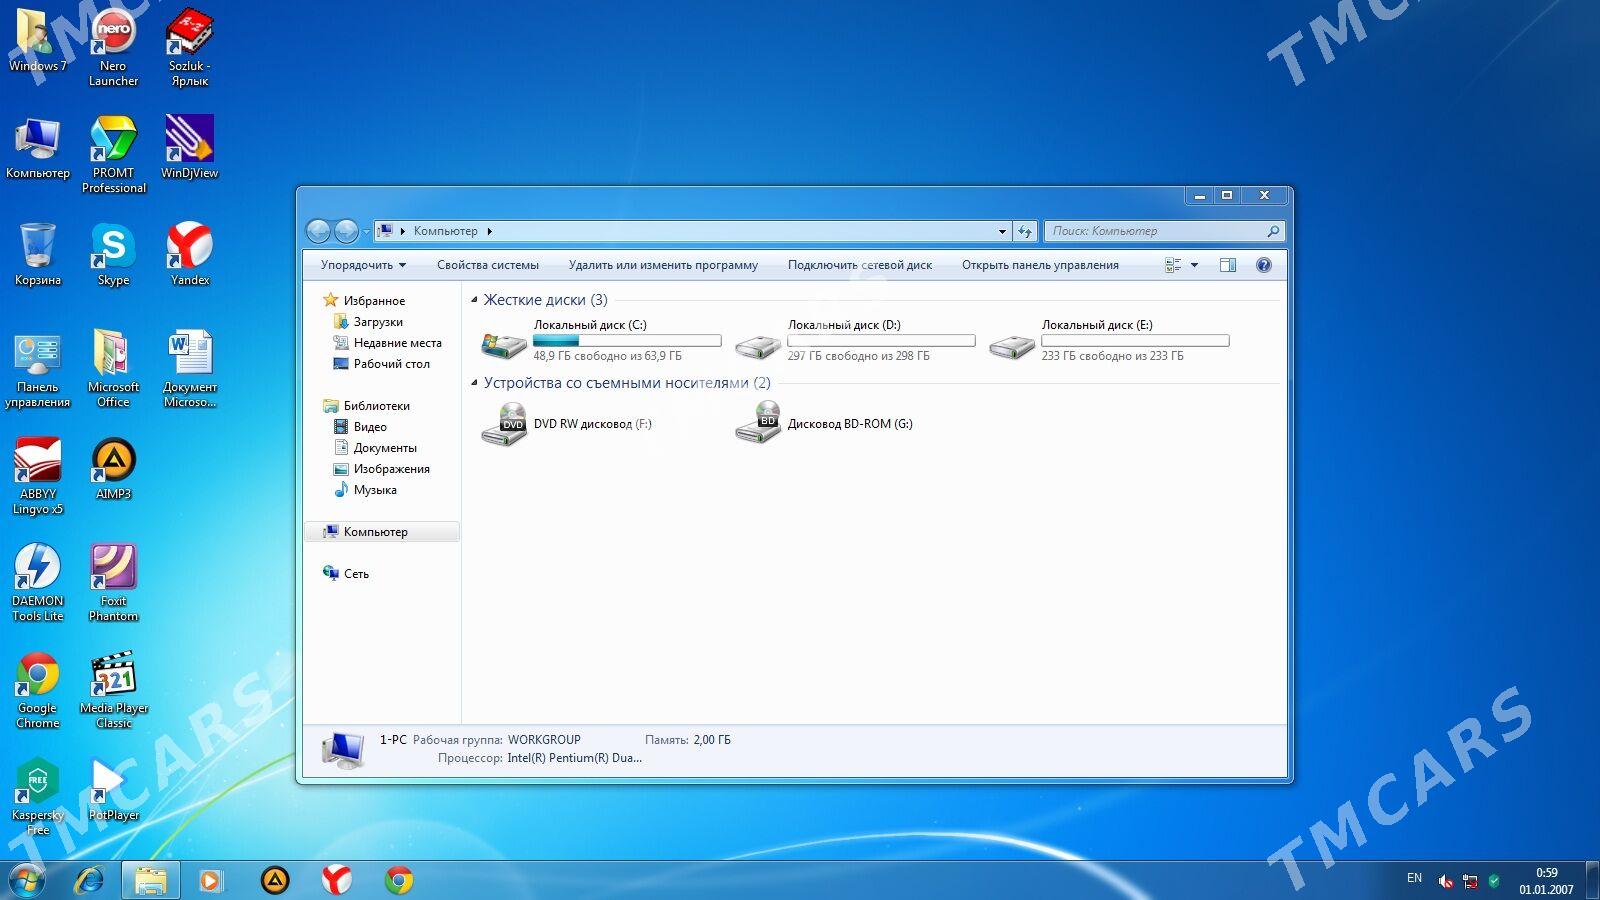Screen dimensions: 1600x900
Task: Click the muted volume tray icon
Action: click(x=1445, y=881)
